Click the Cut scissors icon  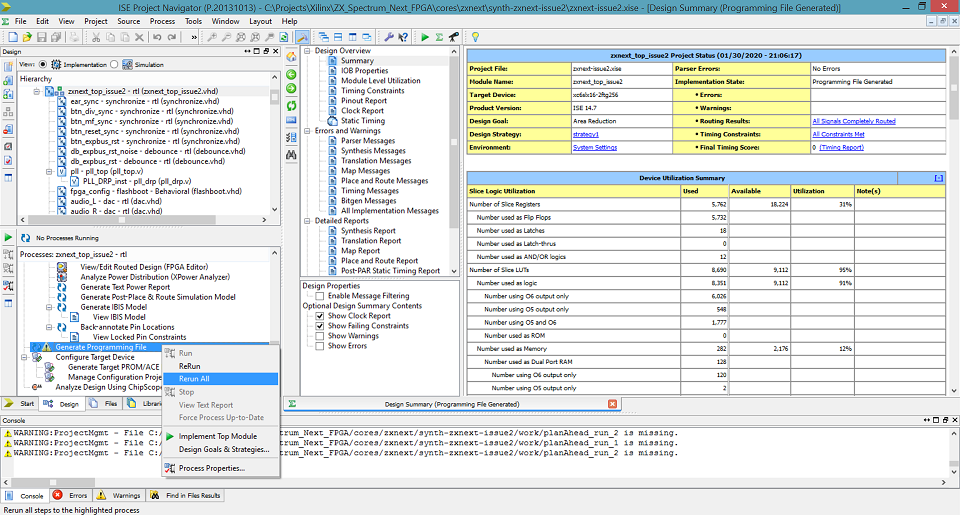[x=96, y=37]
